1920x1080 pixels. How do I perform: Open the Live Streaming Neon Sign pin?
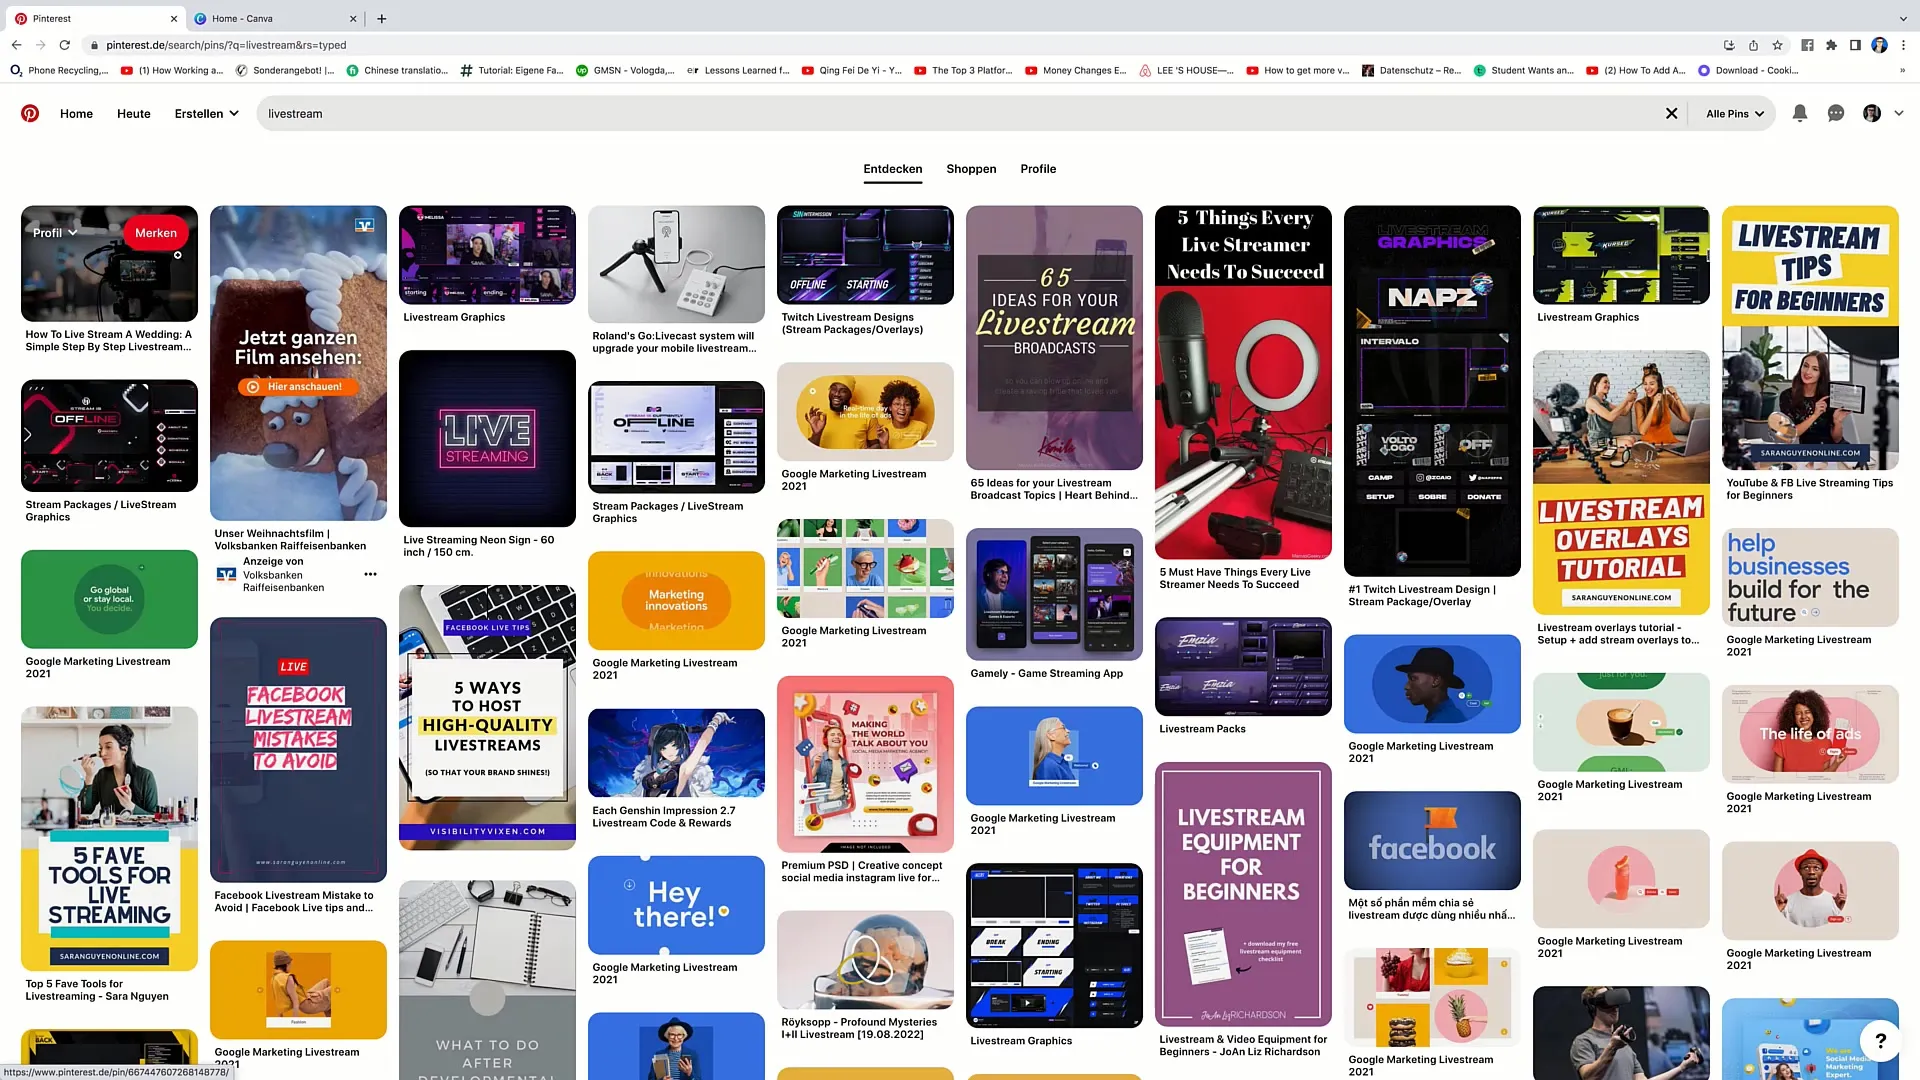pos(487,438)
